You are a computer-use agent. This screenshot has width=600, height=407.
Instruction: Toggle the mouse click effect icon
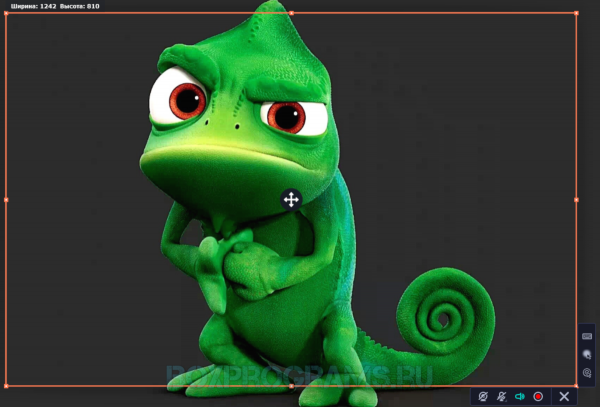point(587,372)
